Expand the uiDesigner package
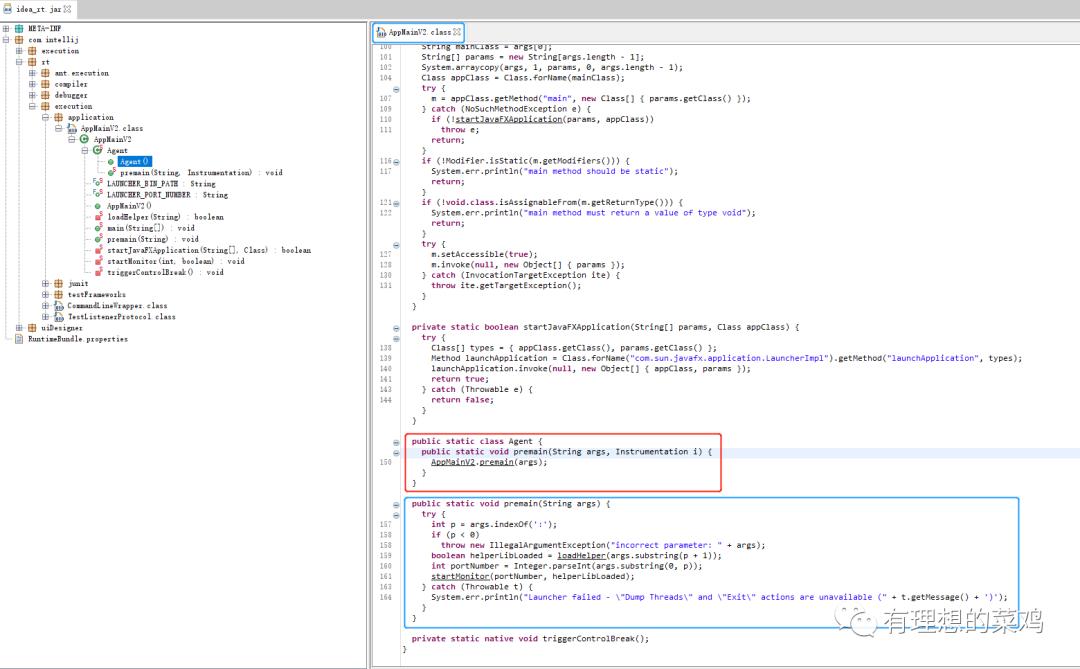Viewport: 1080px width, 669px height. click(19, 328)
